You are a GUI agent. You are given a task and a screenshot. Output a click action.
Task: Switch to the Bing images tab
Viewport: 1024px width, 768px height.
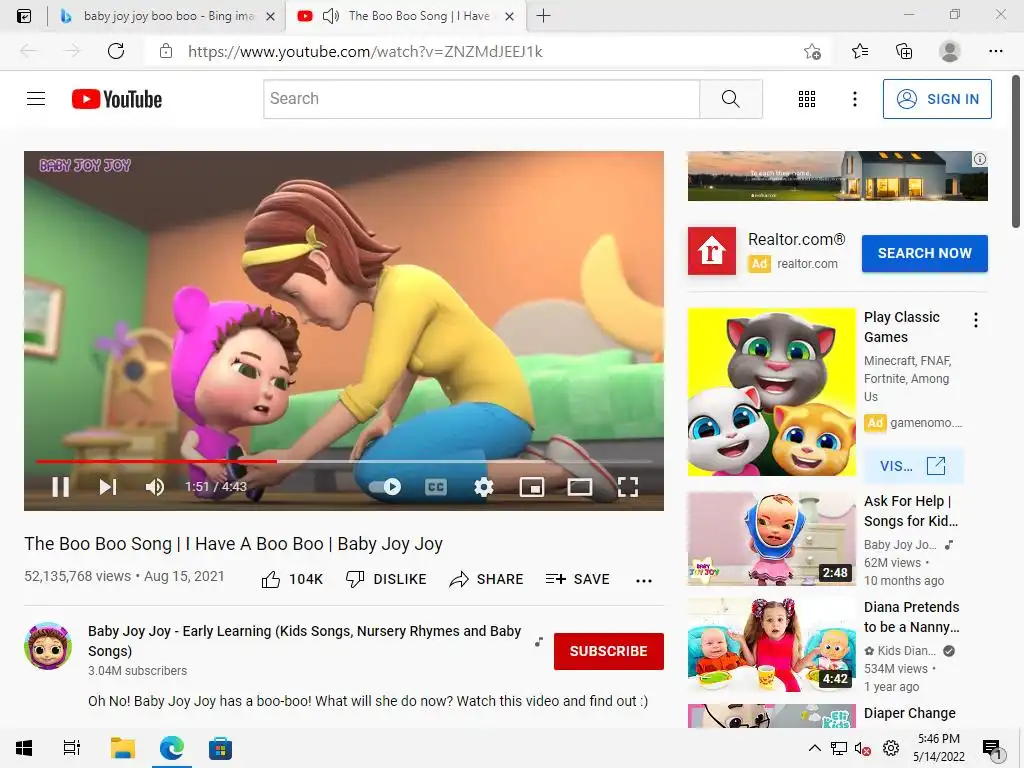[167, 16]
